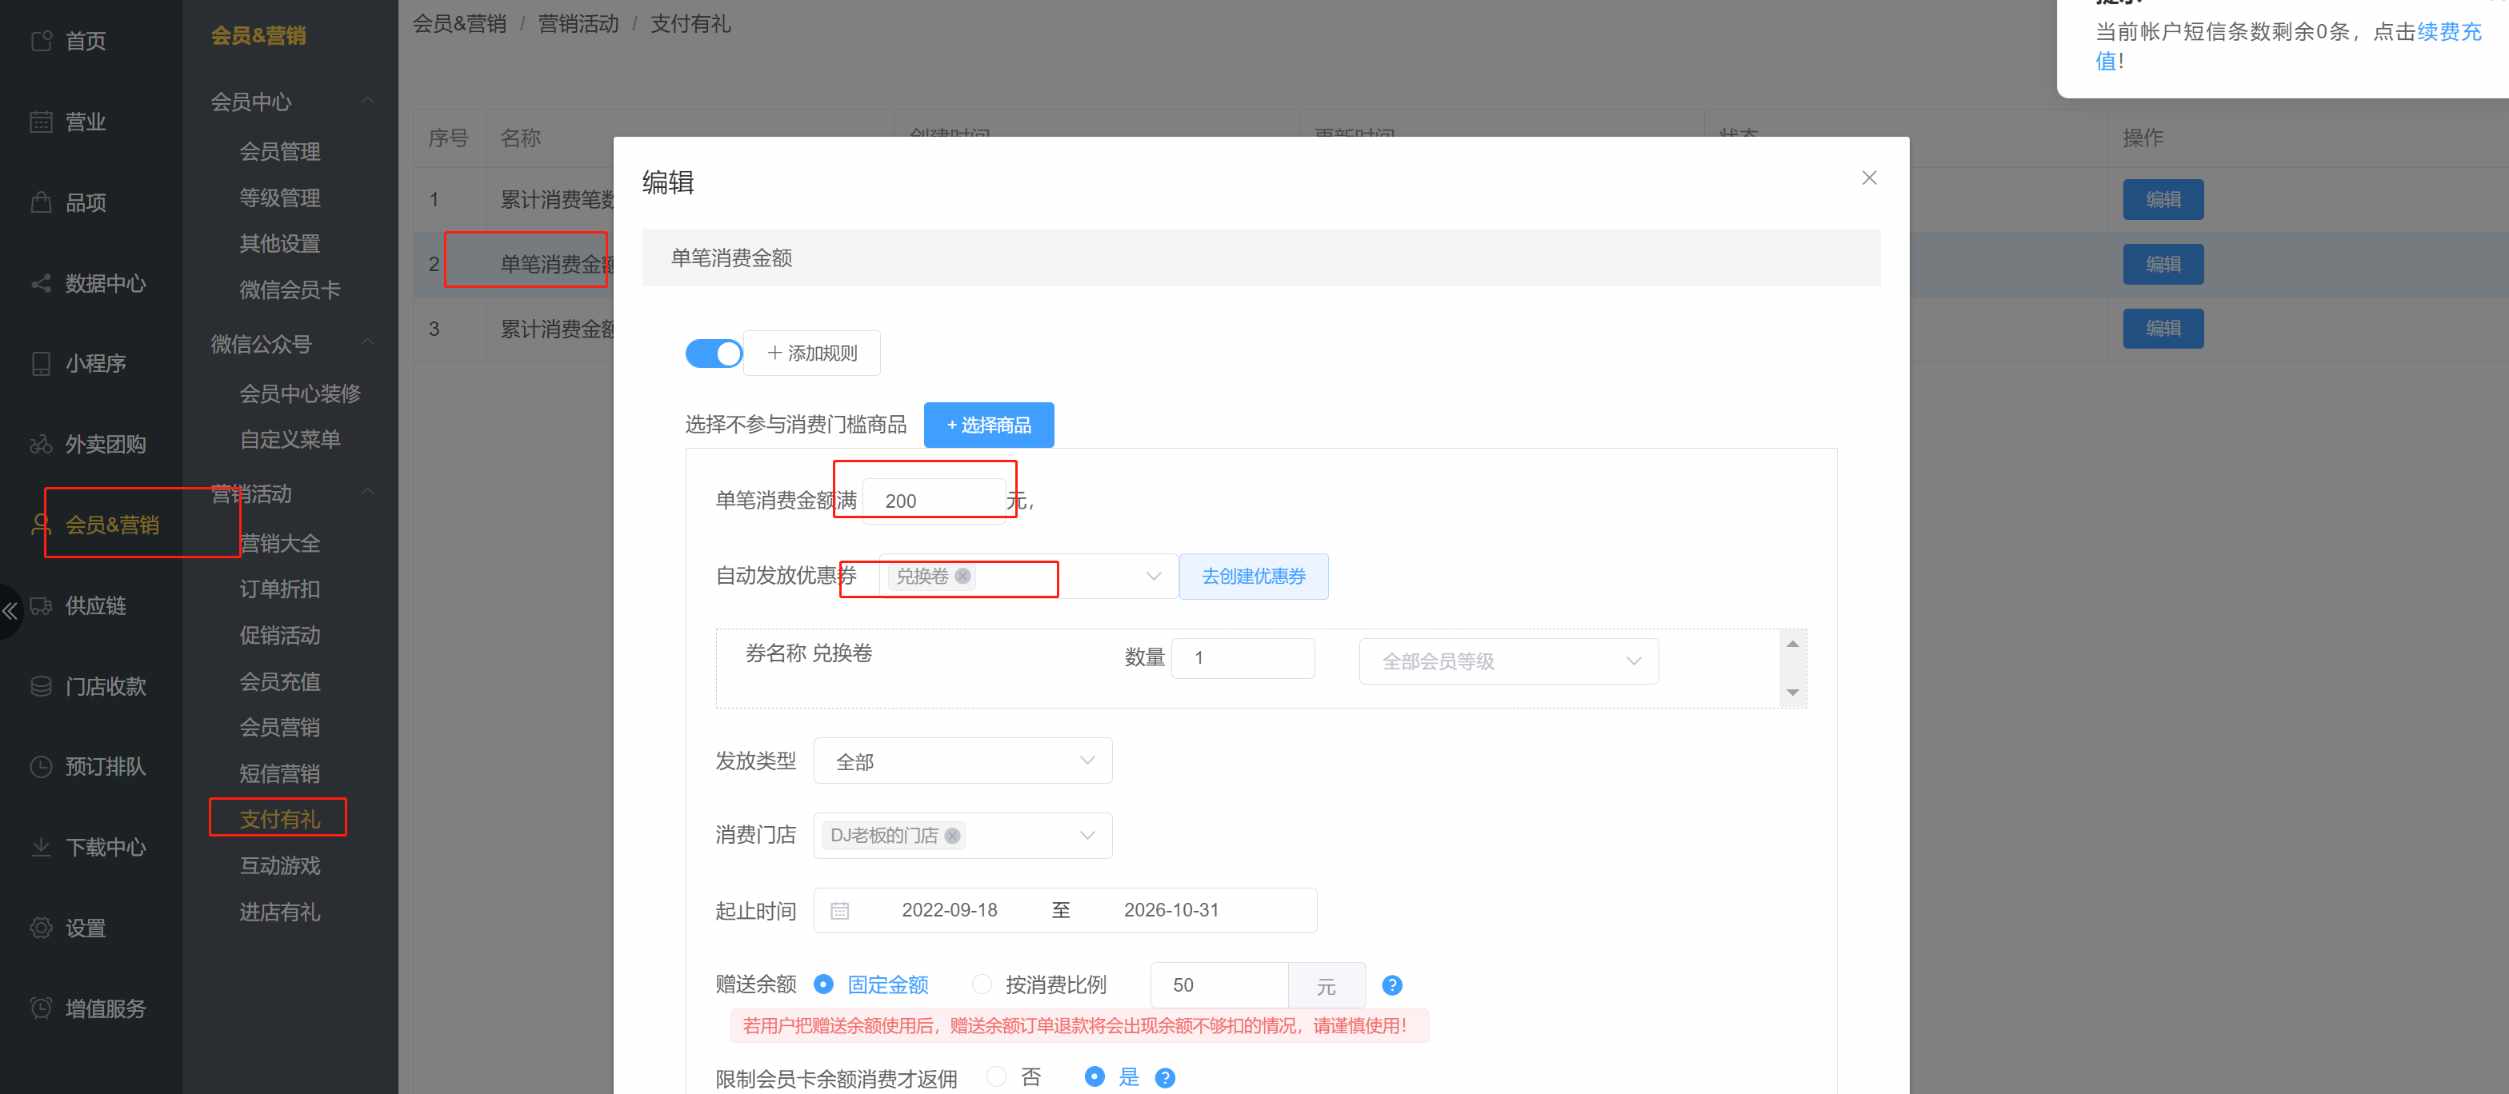Open the 供应链 truck icon
This screenshot has width=2509, height=1094.
(41, 606)
